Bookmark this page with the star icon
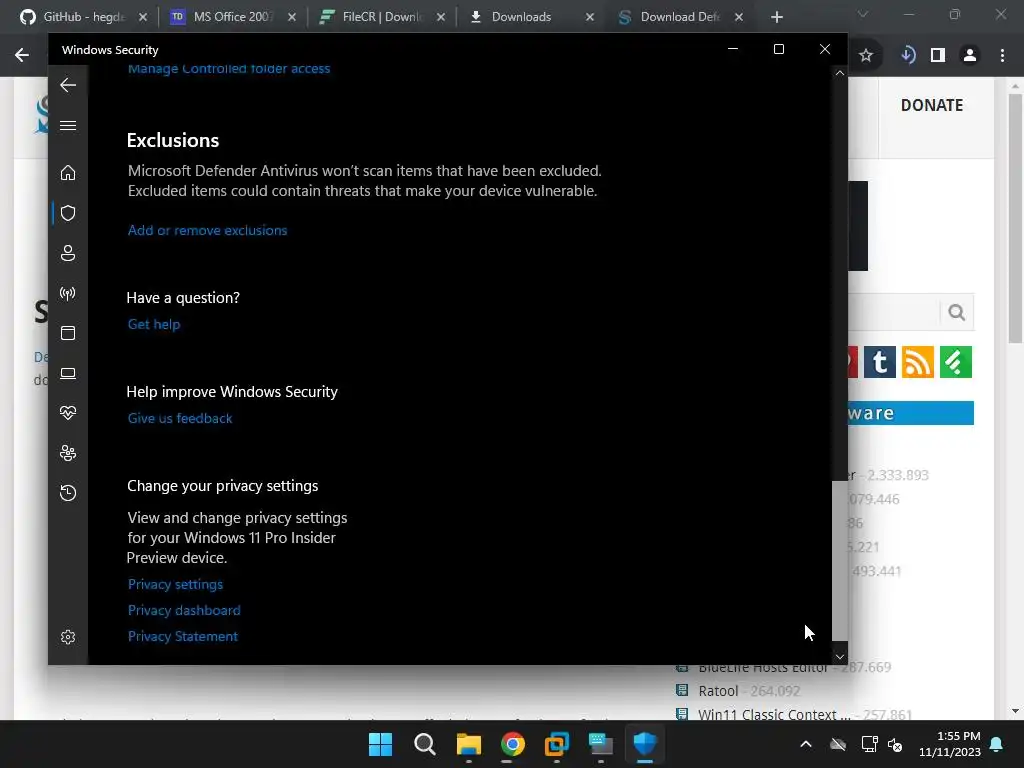Image resolution: width=1024 pixels, height=768 pixels. tap(866, 56)
